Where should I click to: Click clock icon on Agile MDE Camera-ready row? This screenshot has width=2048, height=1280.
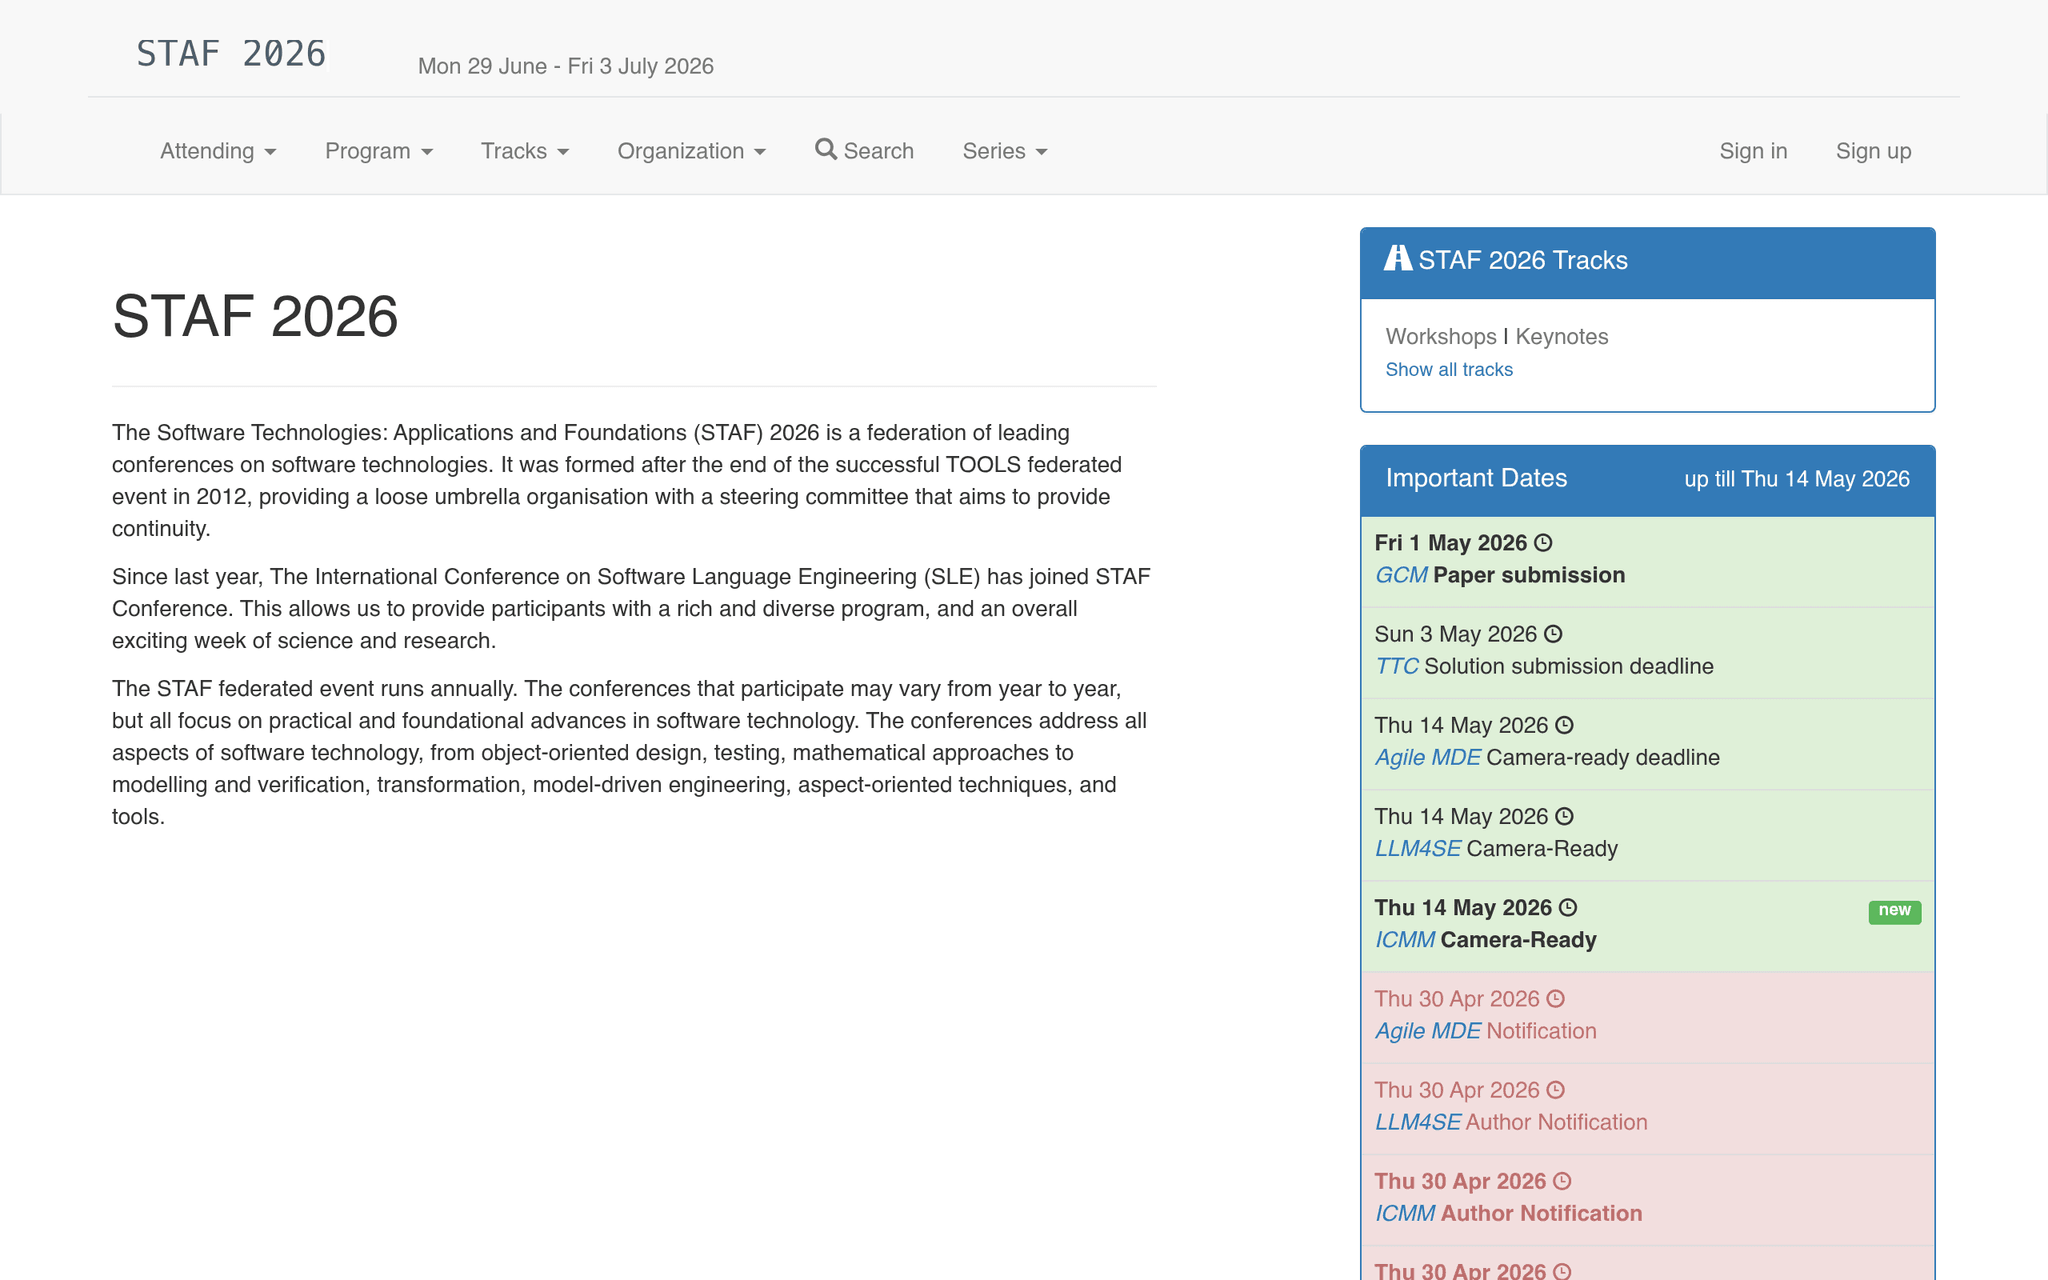click(1565, 725)
